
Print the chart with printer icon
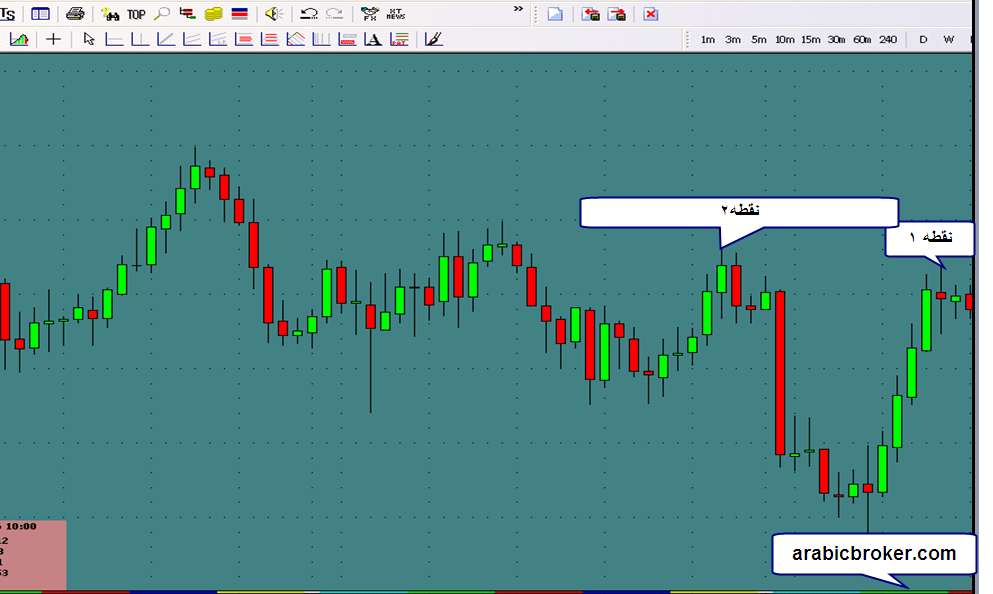(75, 14)
